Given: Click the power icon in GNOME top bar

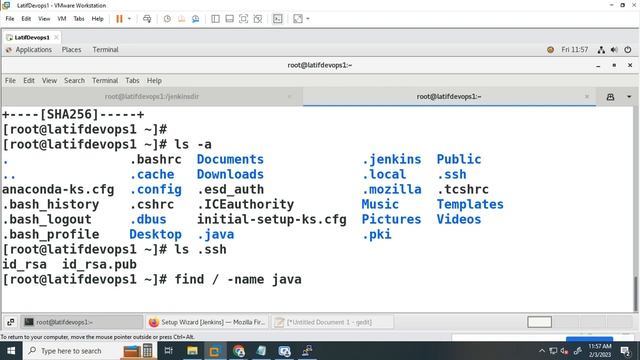Looking at the screenshot, I should click(628, 50).
